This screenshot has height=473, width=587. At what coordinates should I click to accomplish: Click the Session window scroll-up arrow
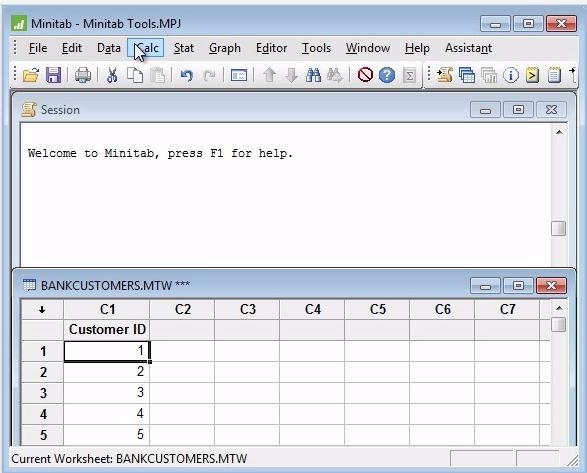[x=559, y=132]
